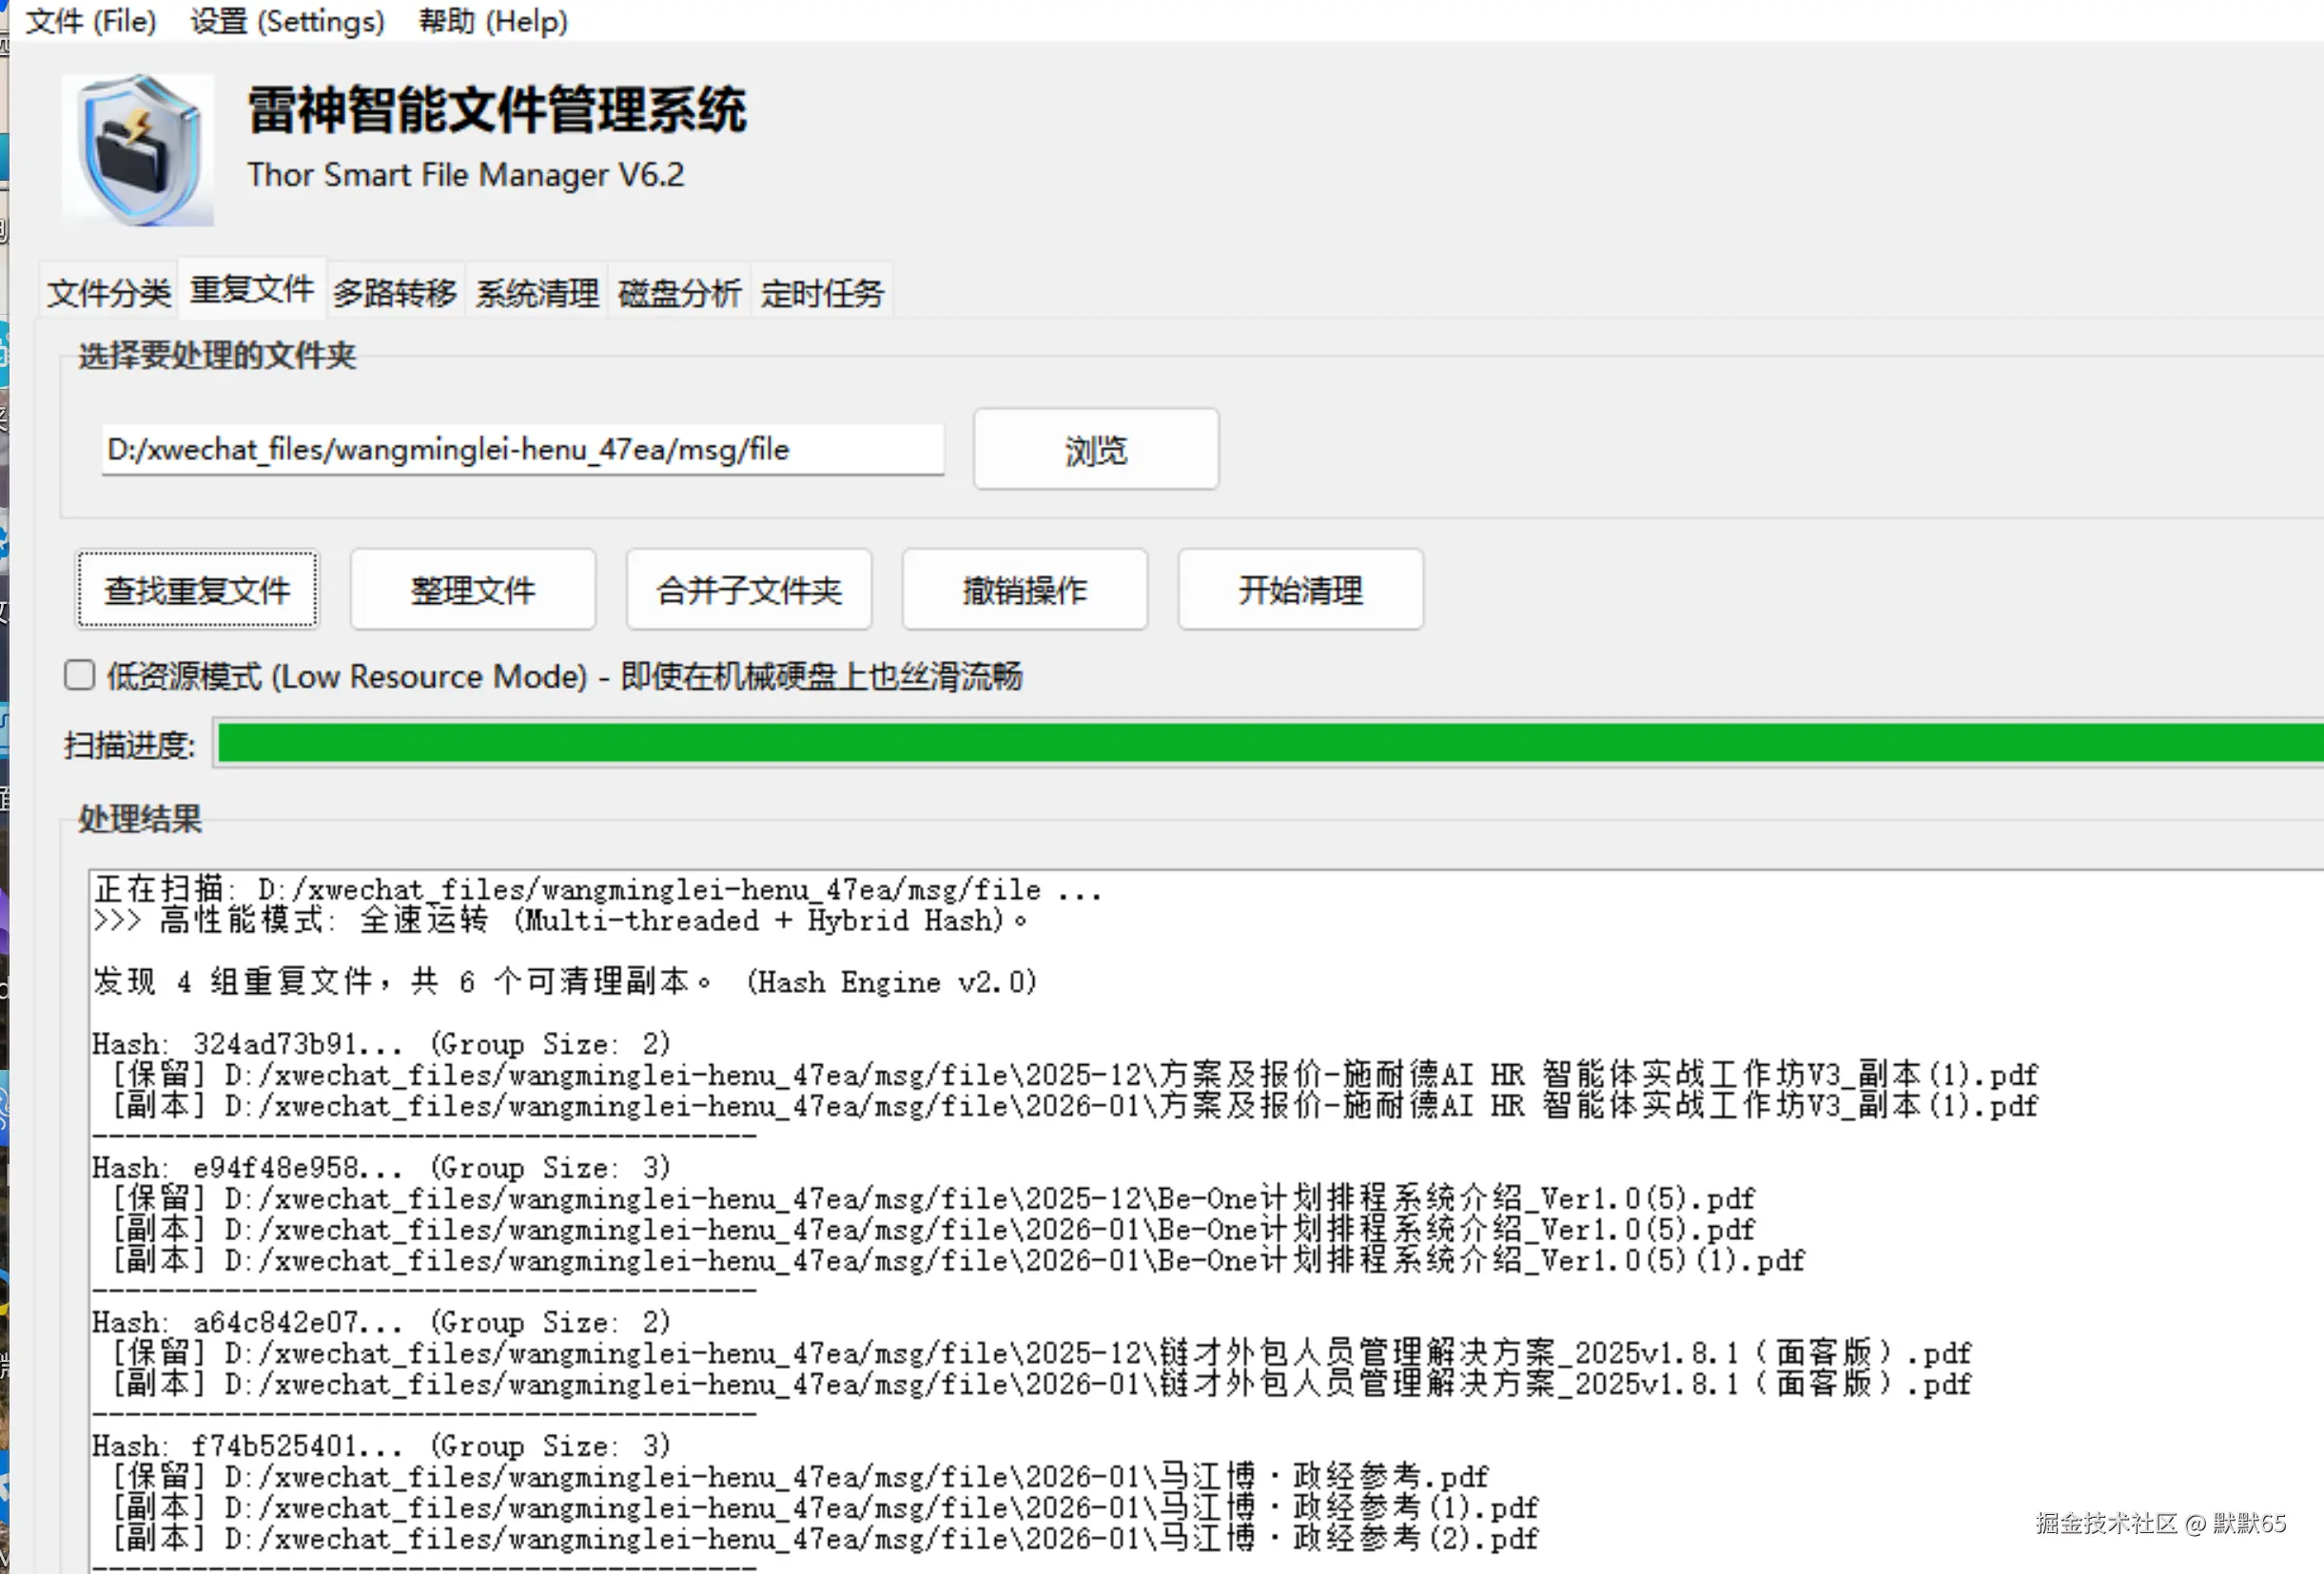This screenshot has height=1574, width=2324.
Task: Open the 设置 (Settings) menu
Action: [287, 21]
